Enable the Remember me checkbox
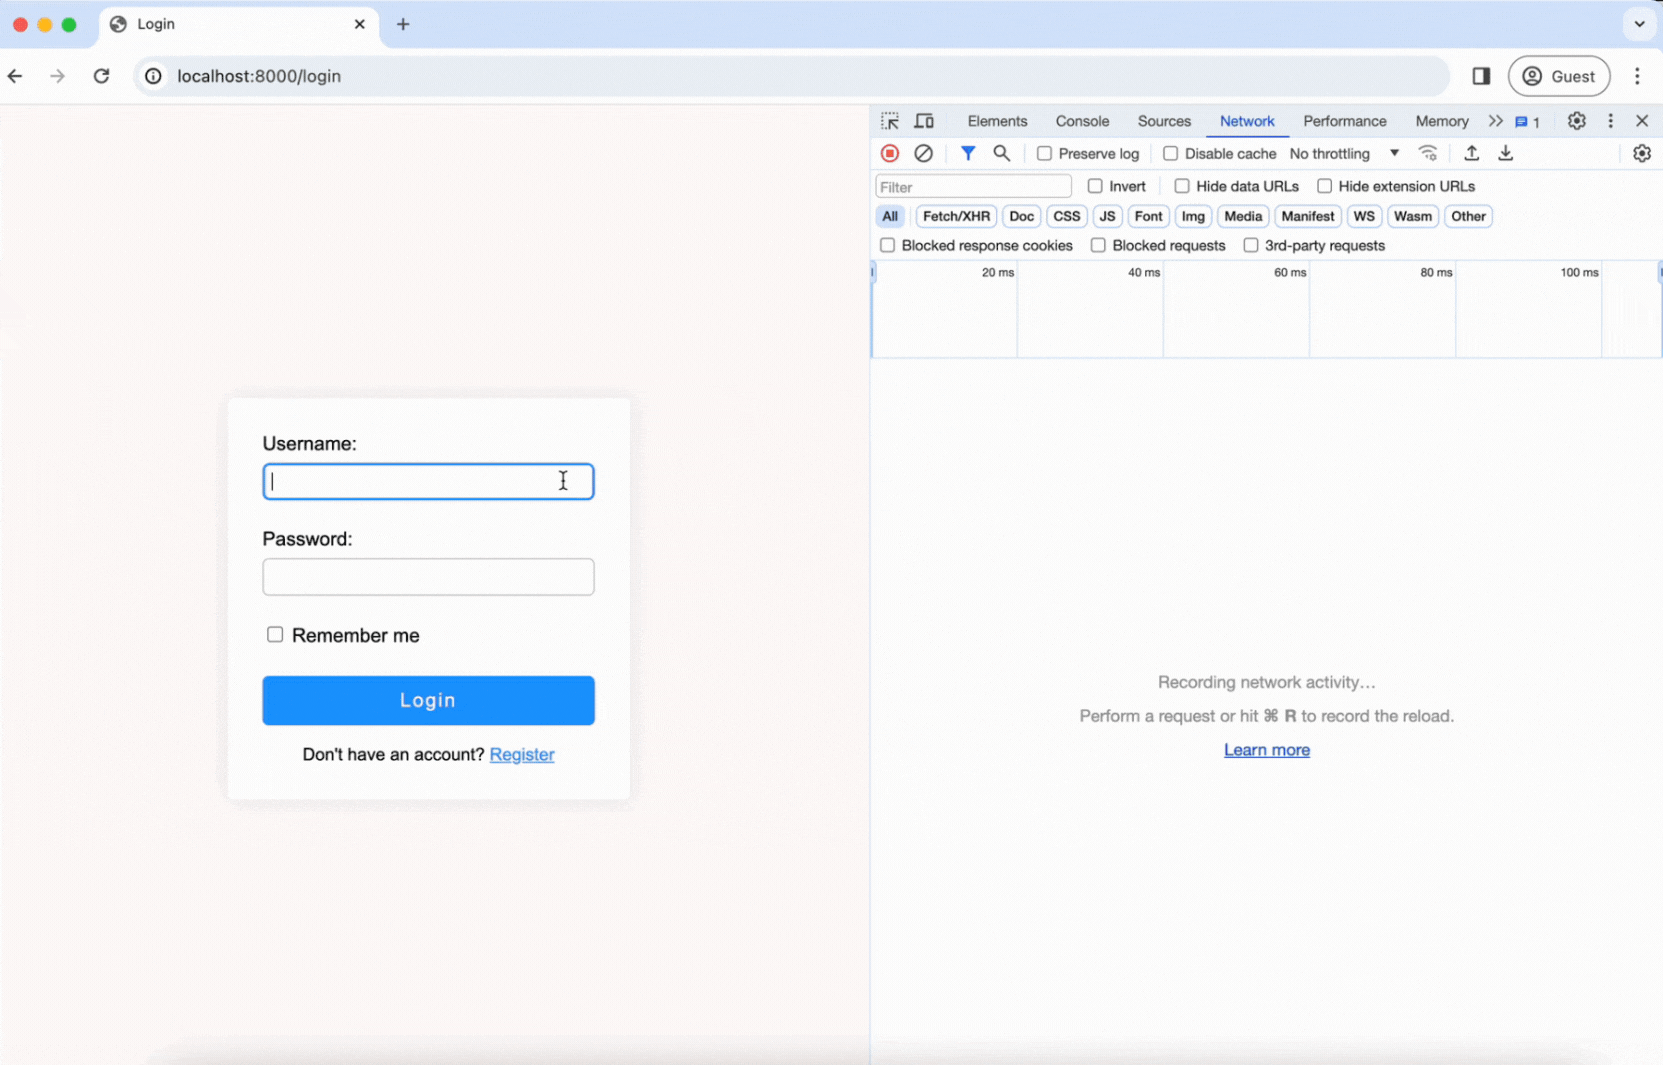1663x1065 pixels. coord(274,634)
